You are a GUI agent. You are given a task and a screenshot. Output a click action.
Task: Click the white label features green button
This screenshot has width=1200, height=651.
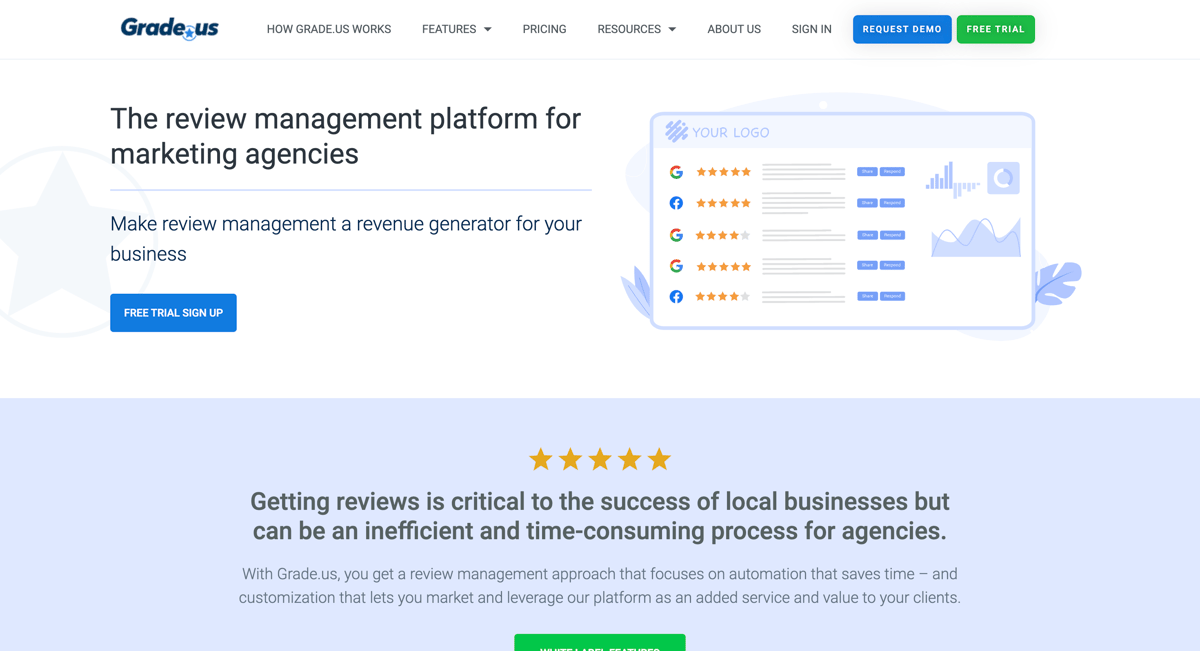pos(600,643)
